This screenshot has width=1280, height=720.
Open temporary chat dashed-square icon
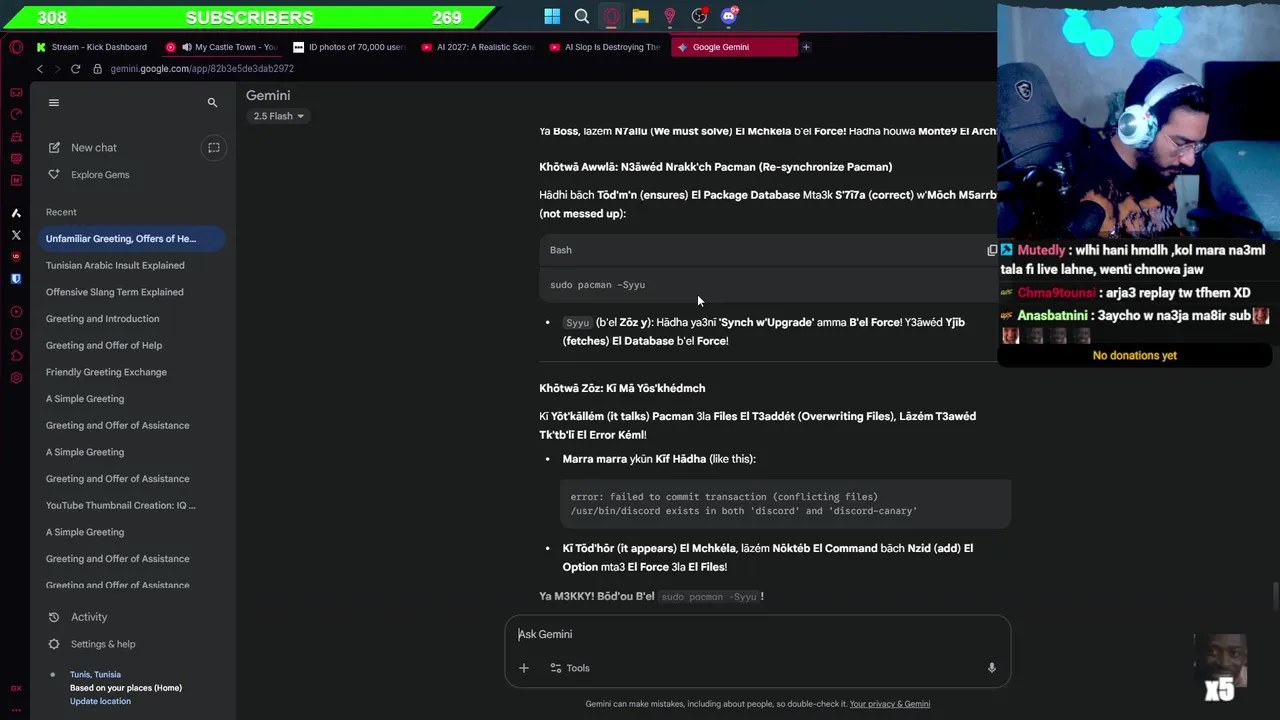tap(214, 147)
